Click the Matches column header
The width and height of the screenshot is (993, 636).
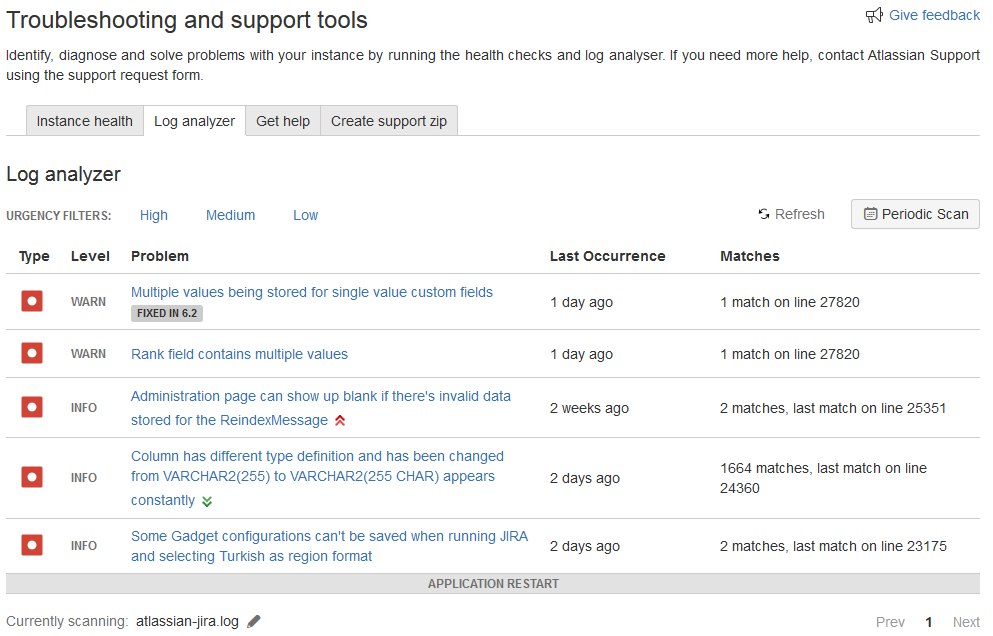click(750, 256)
